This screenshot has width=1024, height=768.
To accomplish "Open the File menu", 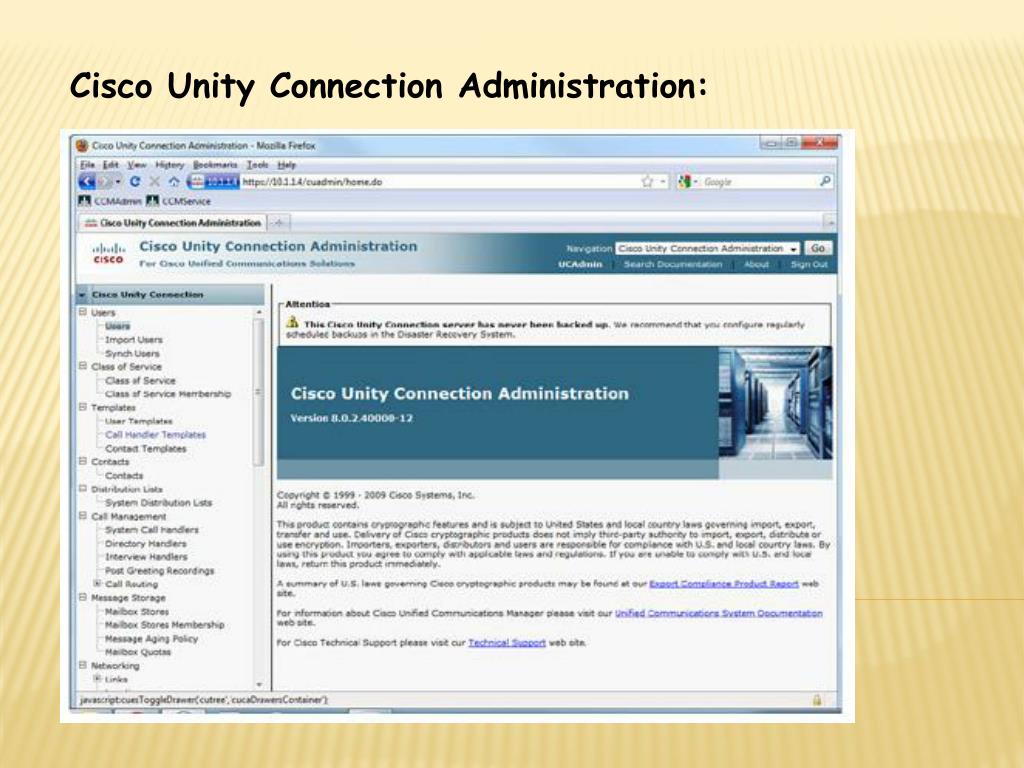I will (x=87, y=165).
